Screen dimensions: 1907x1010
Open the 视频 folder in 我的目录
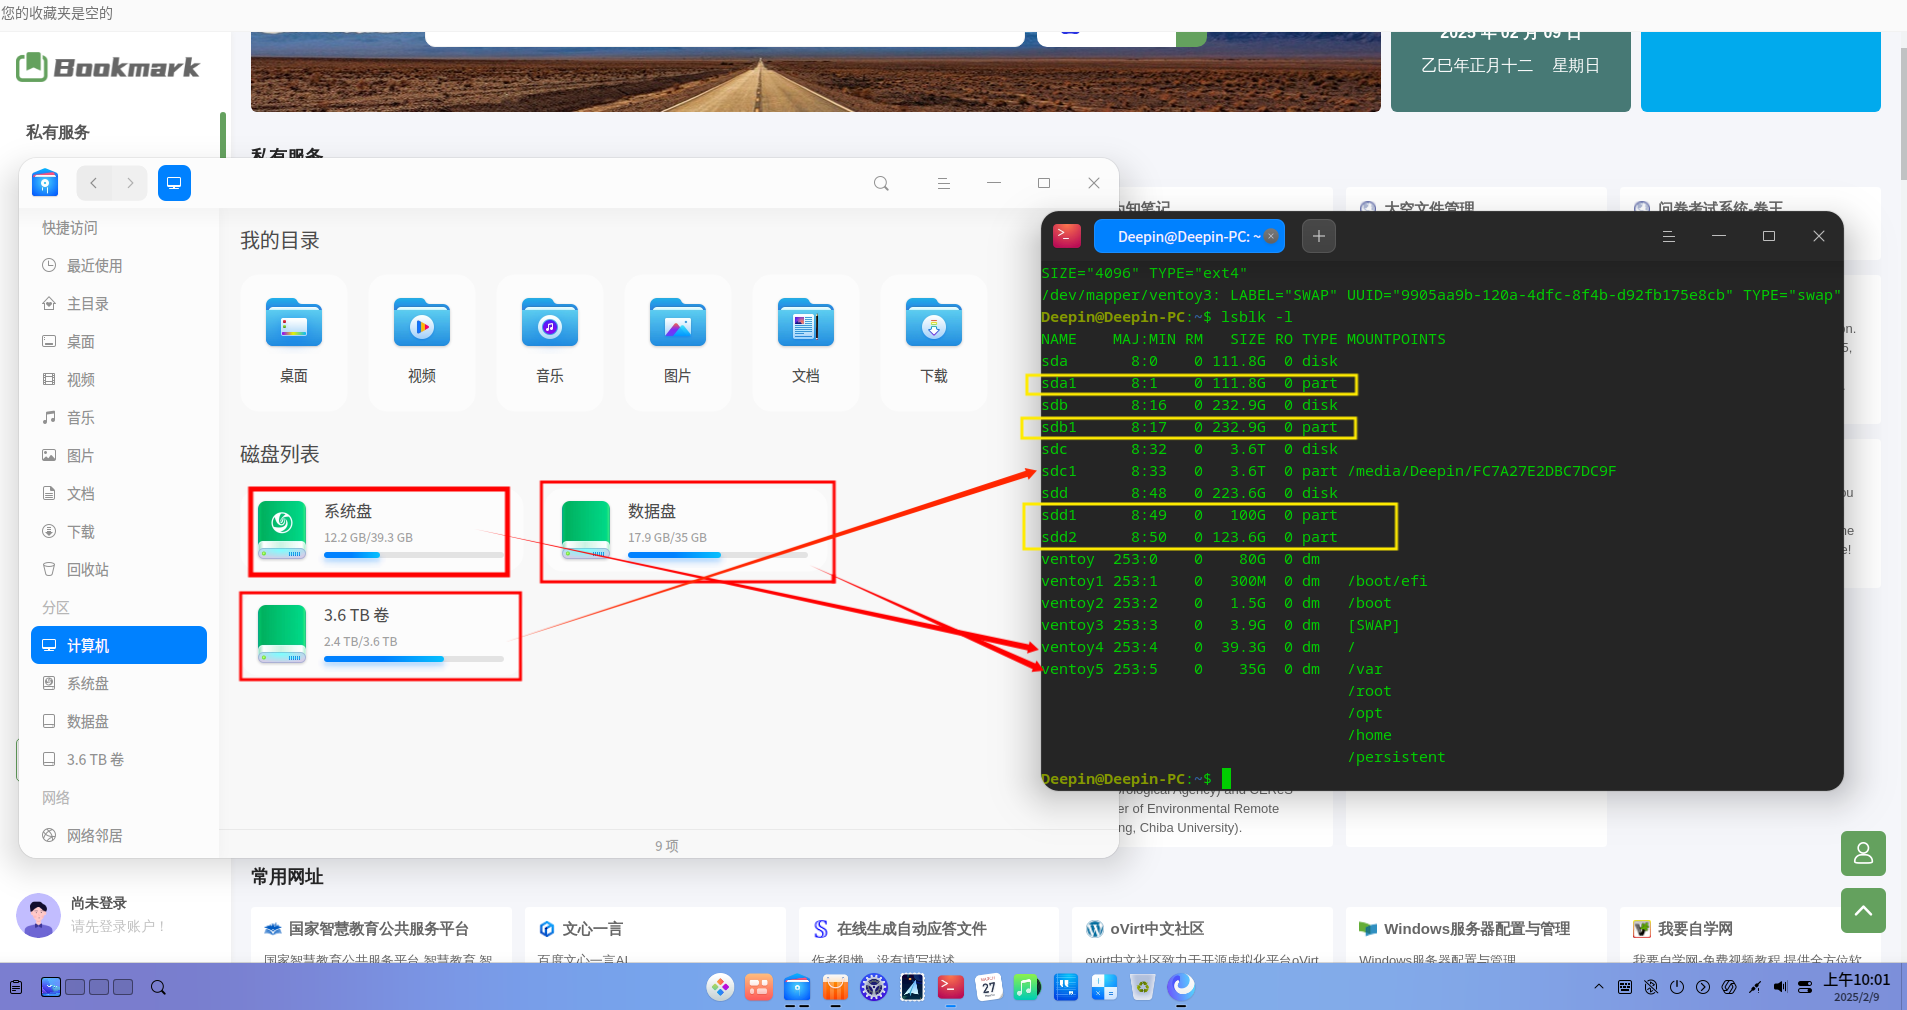click(x=421, y=341)
